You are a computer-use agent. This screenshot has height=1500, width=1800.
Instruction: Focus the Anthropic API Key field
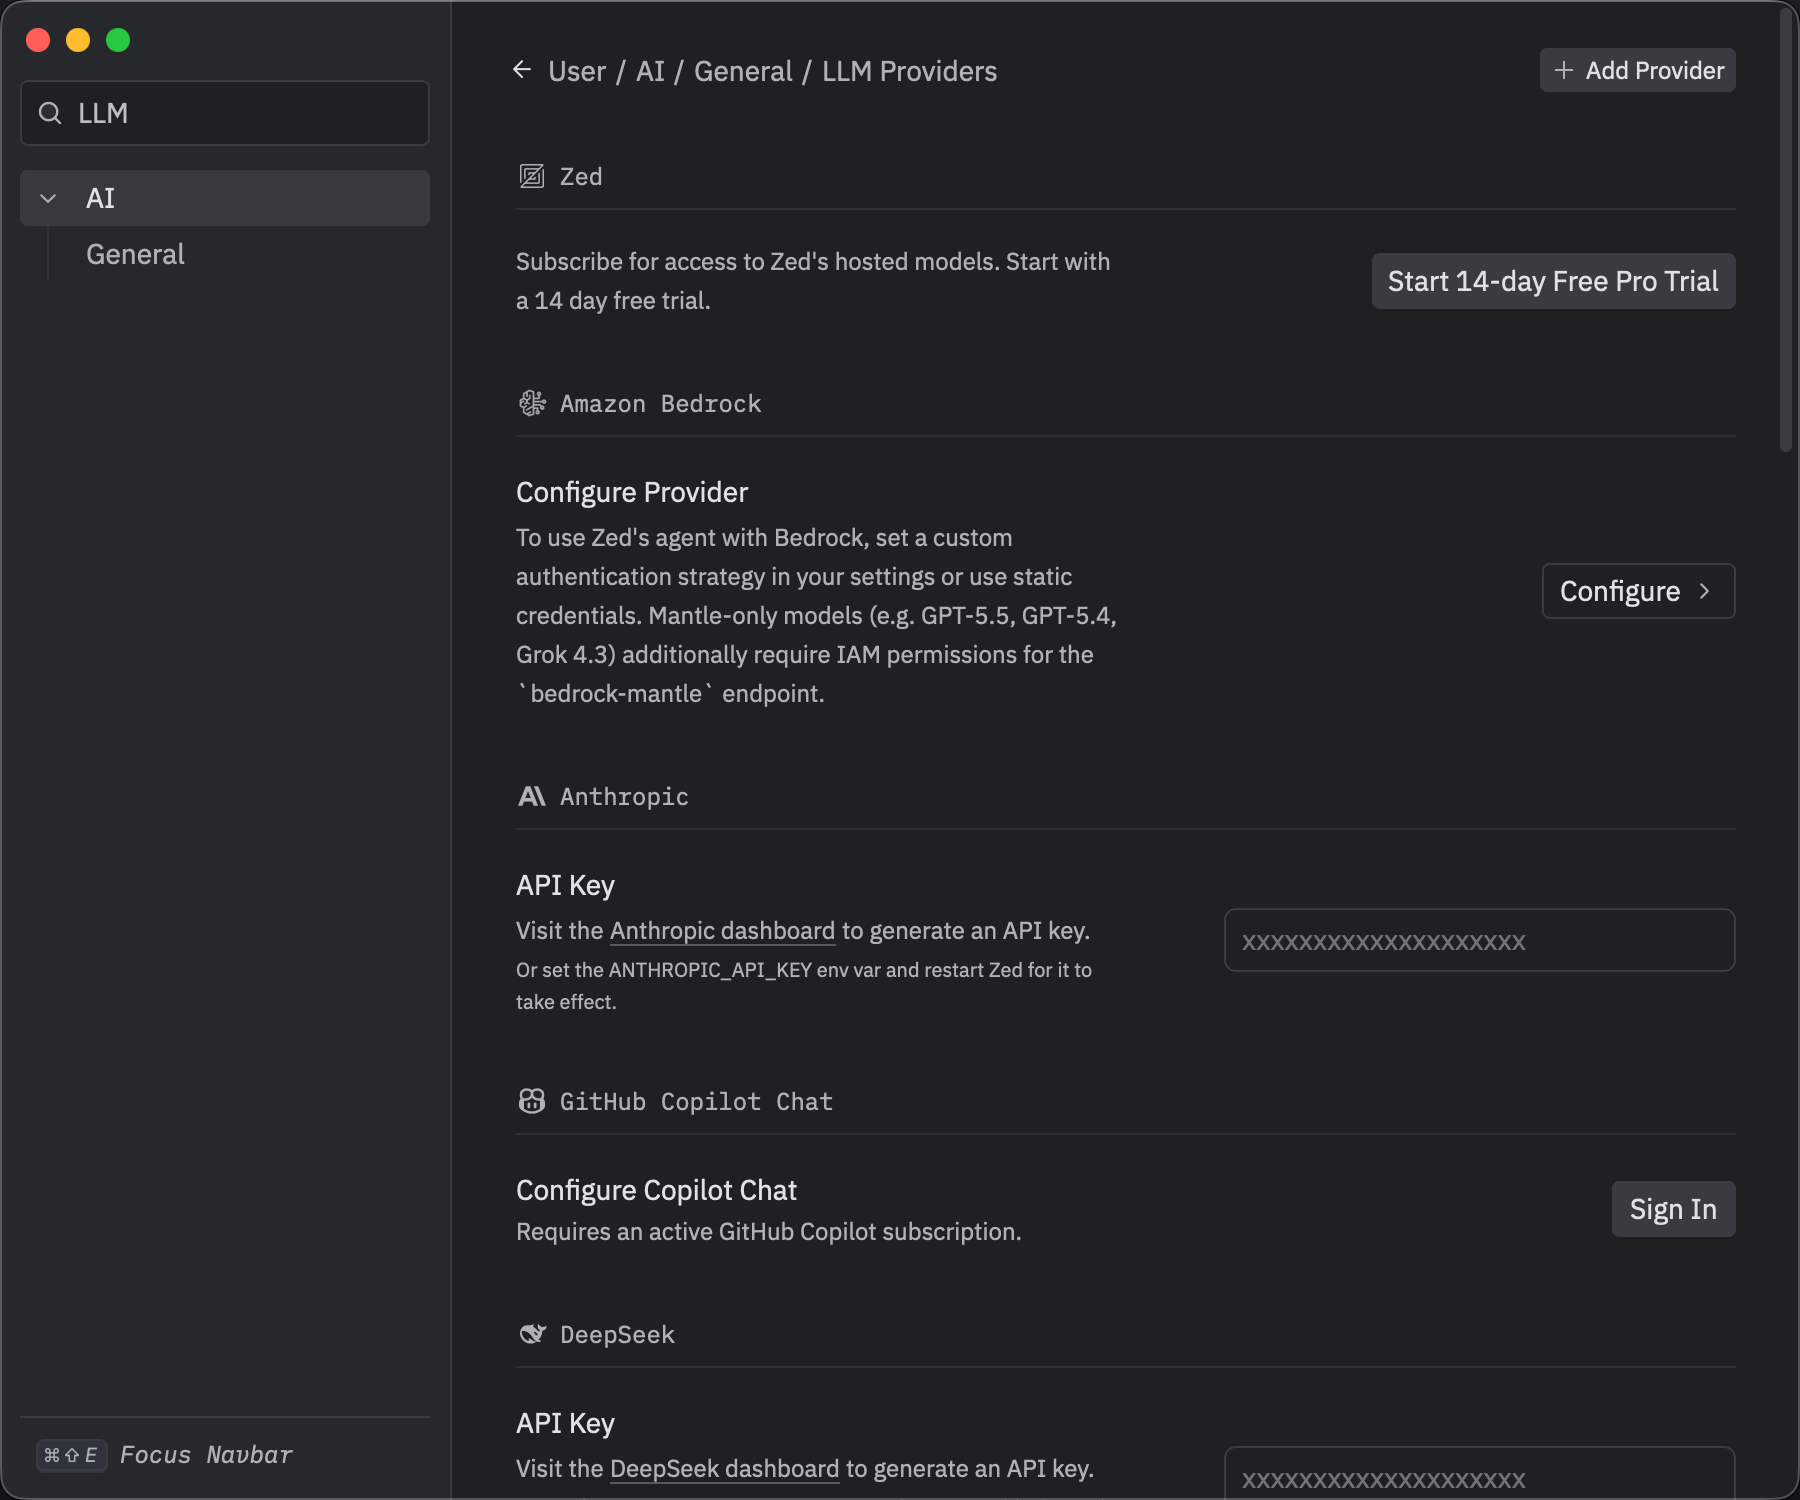tap(1480, 940)
